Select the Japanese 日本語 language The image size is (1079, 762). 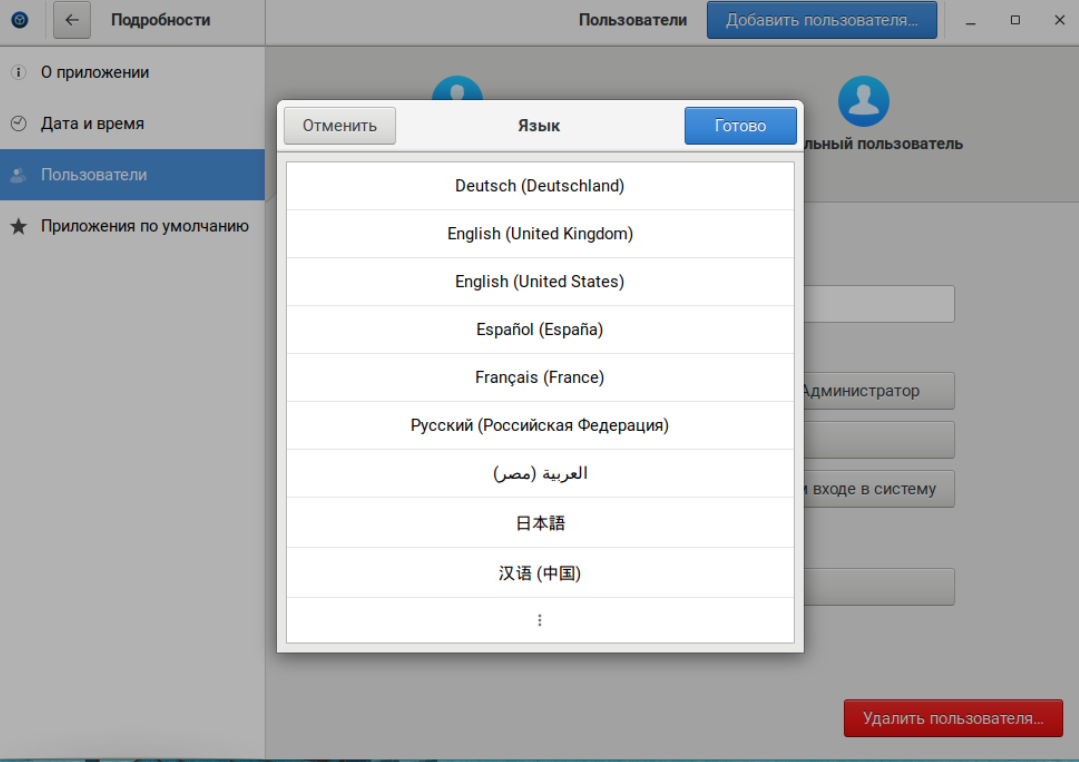[540, 523]
